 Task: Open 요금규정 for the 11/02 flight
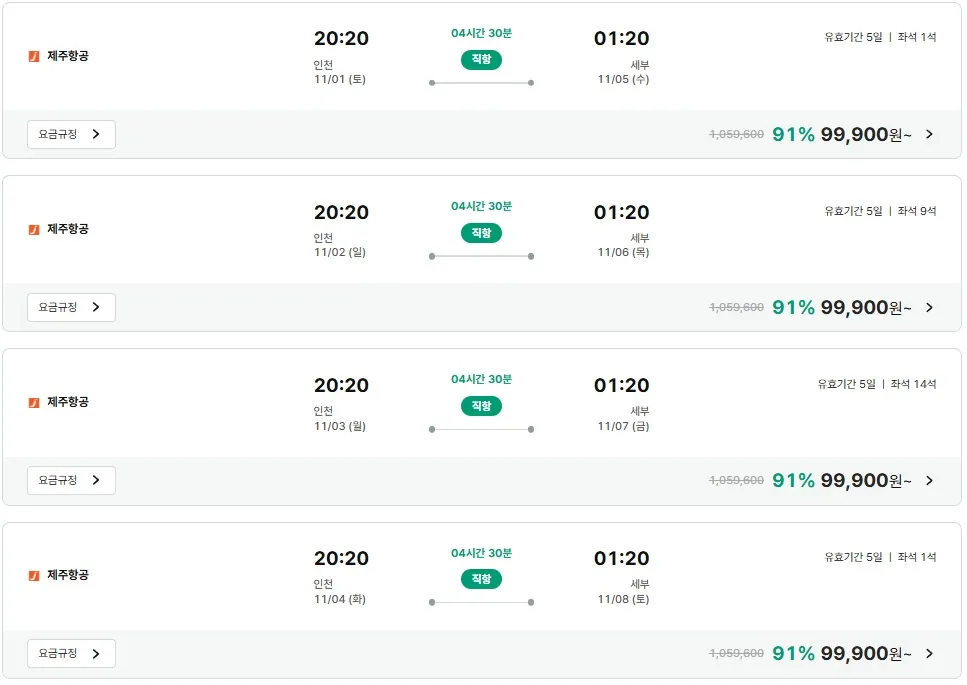click(x=71, y=307)
